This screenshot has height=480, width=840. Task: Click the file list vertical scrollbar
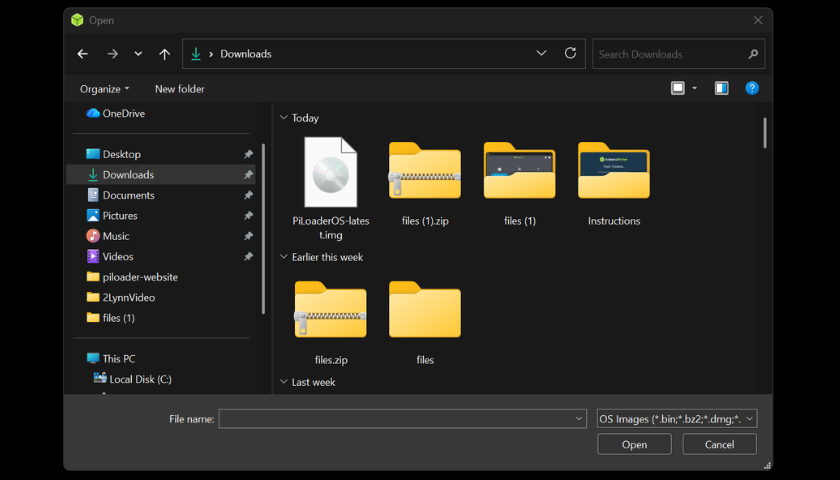[x=764, y=133]
